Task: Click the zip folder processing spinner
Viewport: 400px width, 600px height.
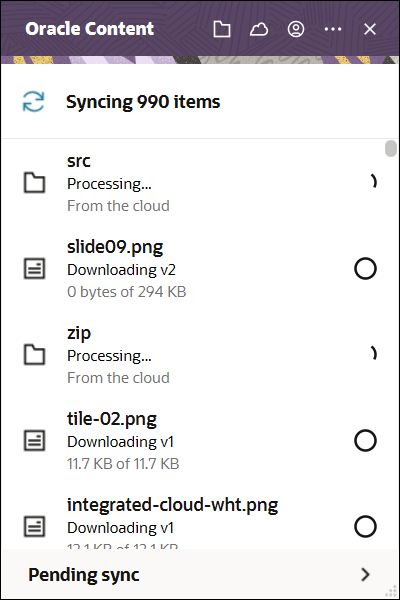Action: point(373,353)
